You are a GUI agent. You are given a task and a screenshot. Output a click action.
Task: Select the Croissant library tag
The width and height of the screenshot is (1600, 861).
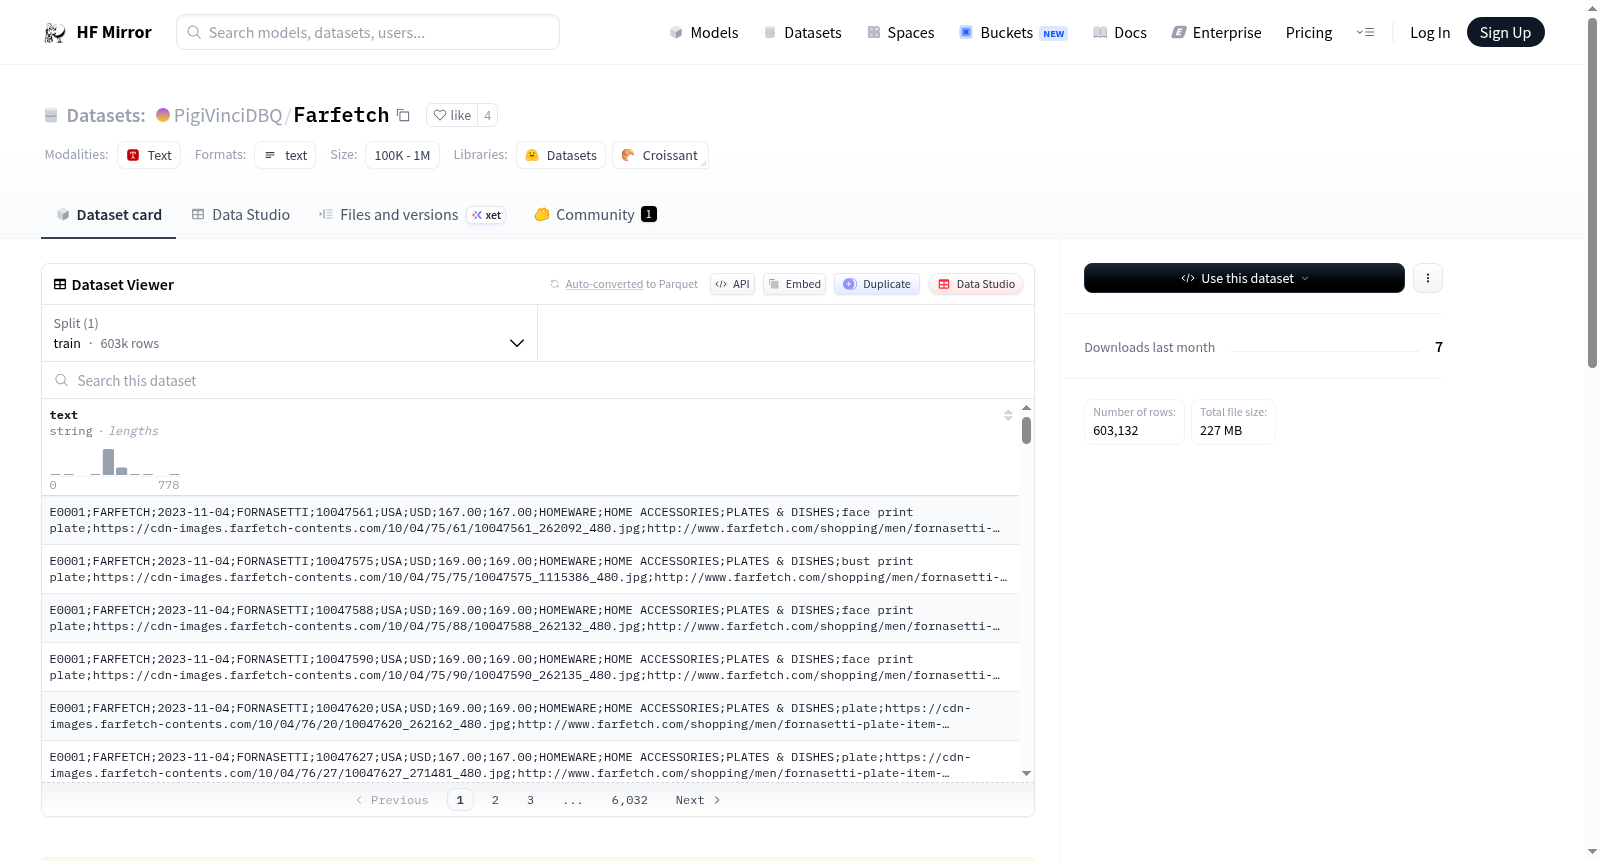(x=660, y=155)
